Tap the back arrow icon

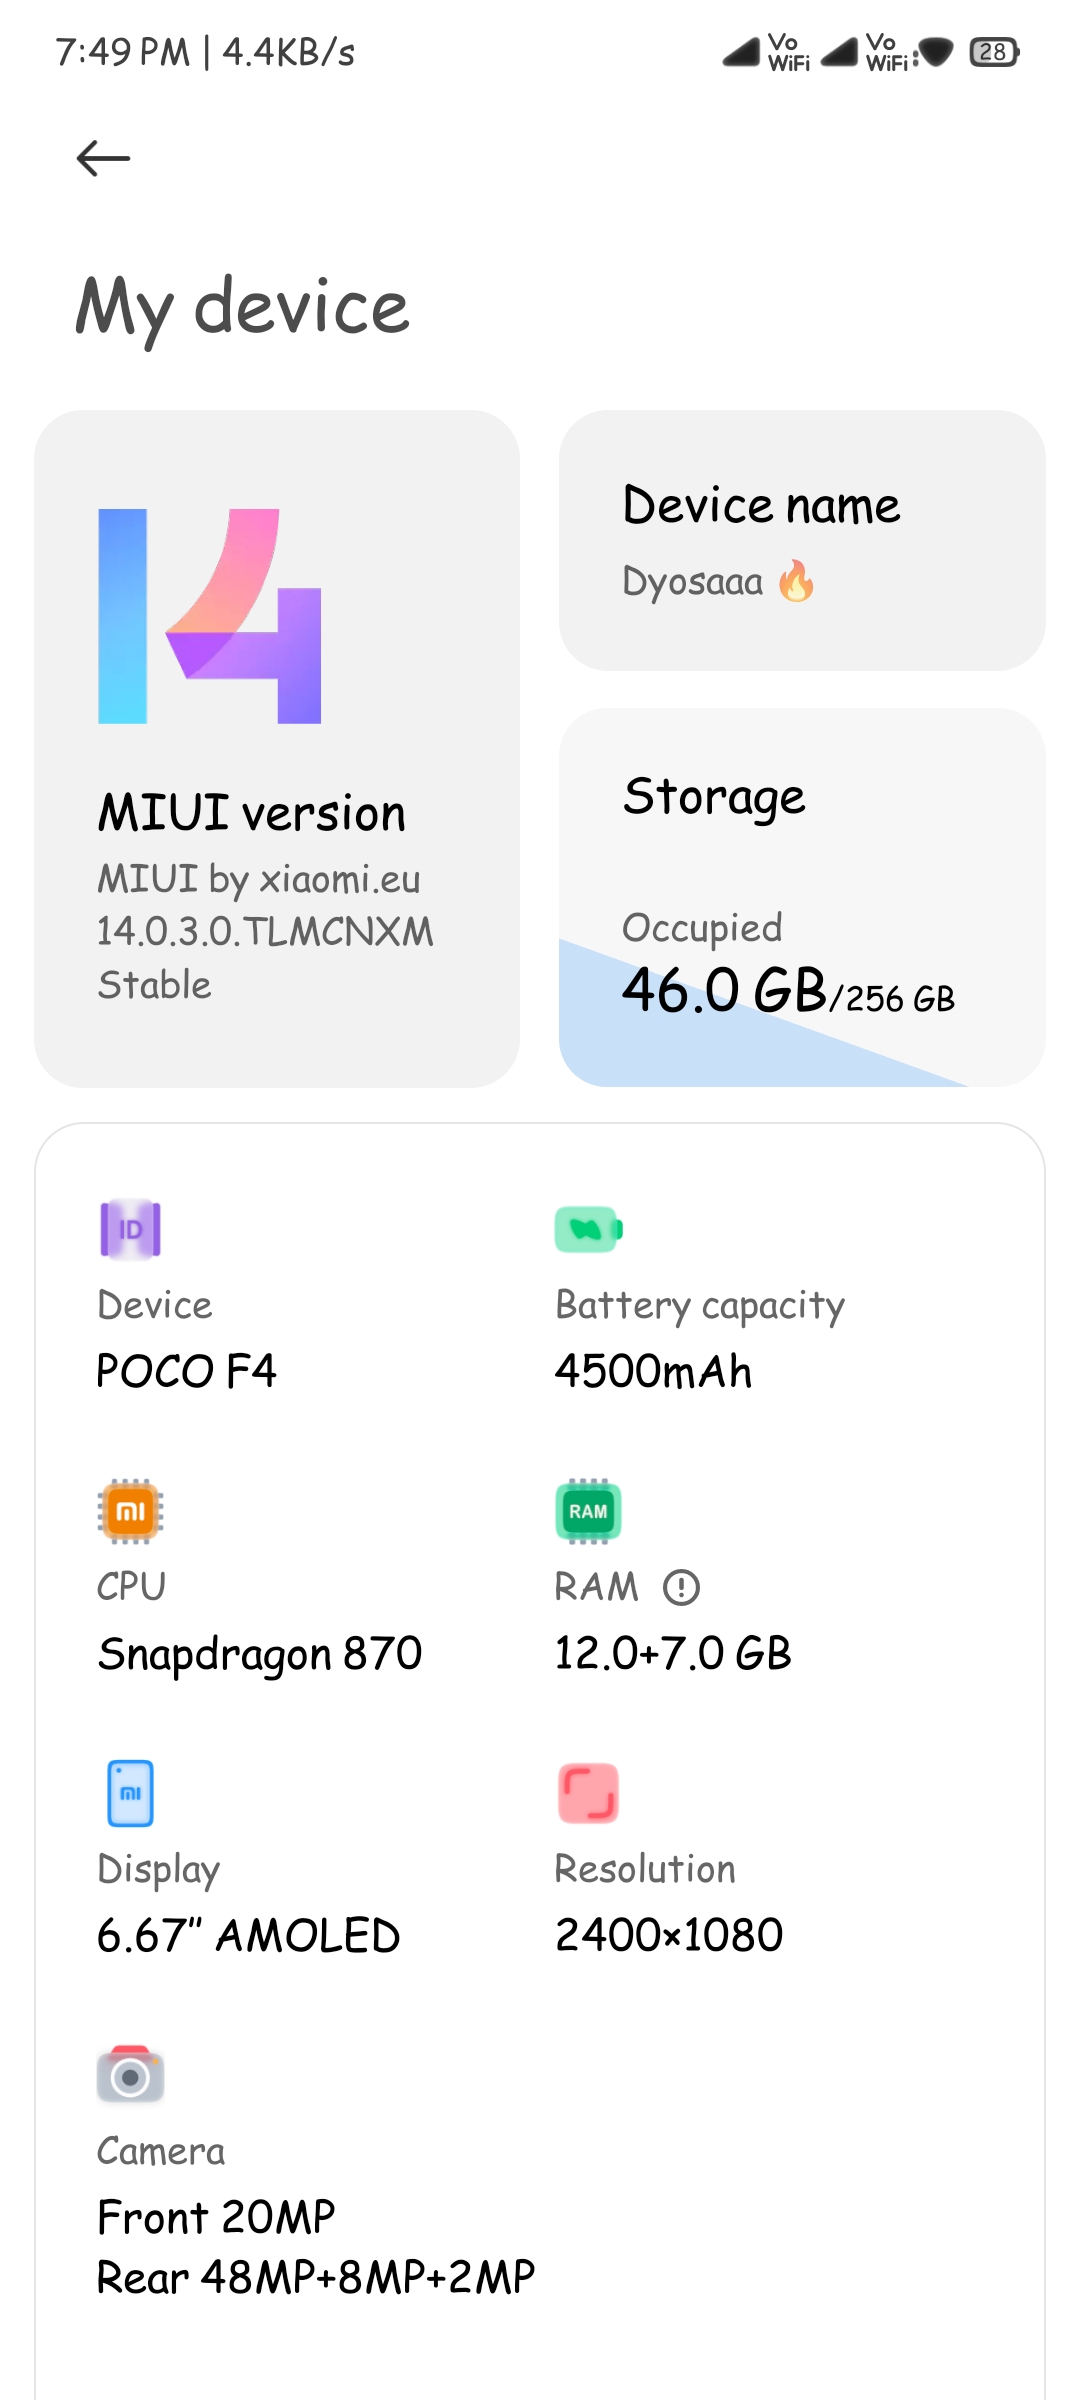tap(103, 158)
